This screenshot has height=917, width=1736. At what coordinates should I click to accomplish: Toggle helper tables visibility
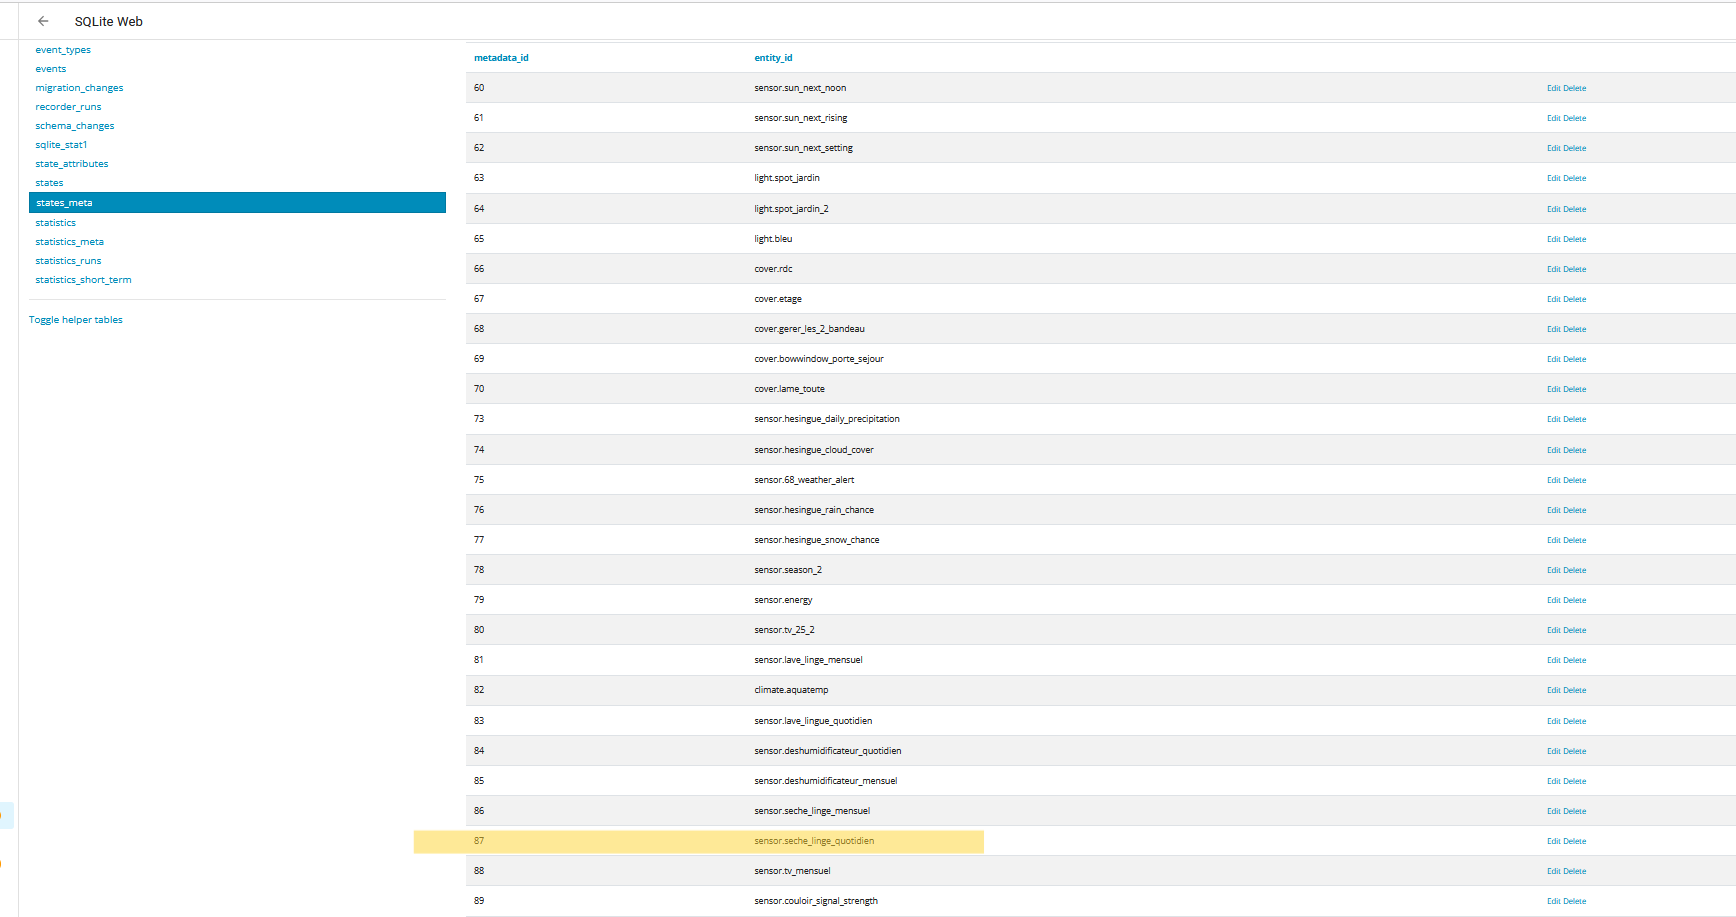(76, 320)
